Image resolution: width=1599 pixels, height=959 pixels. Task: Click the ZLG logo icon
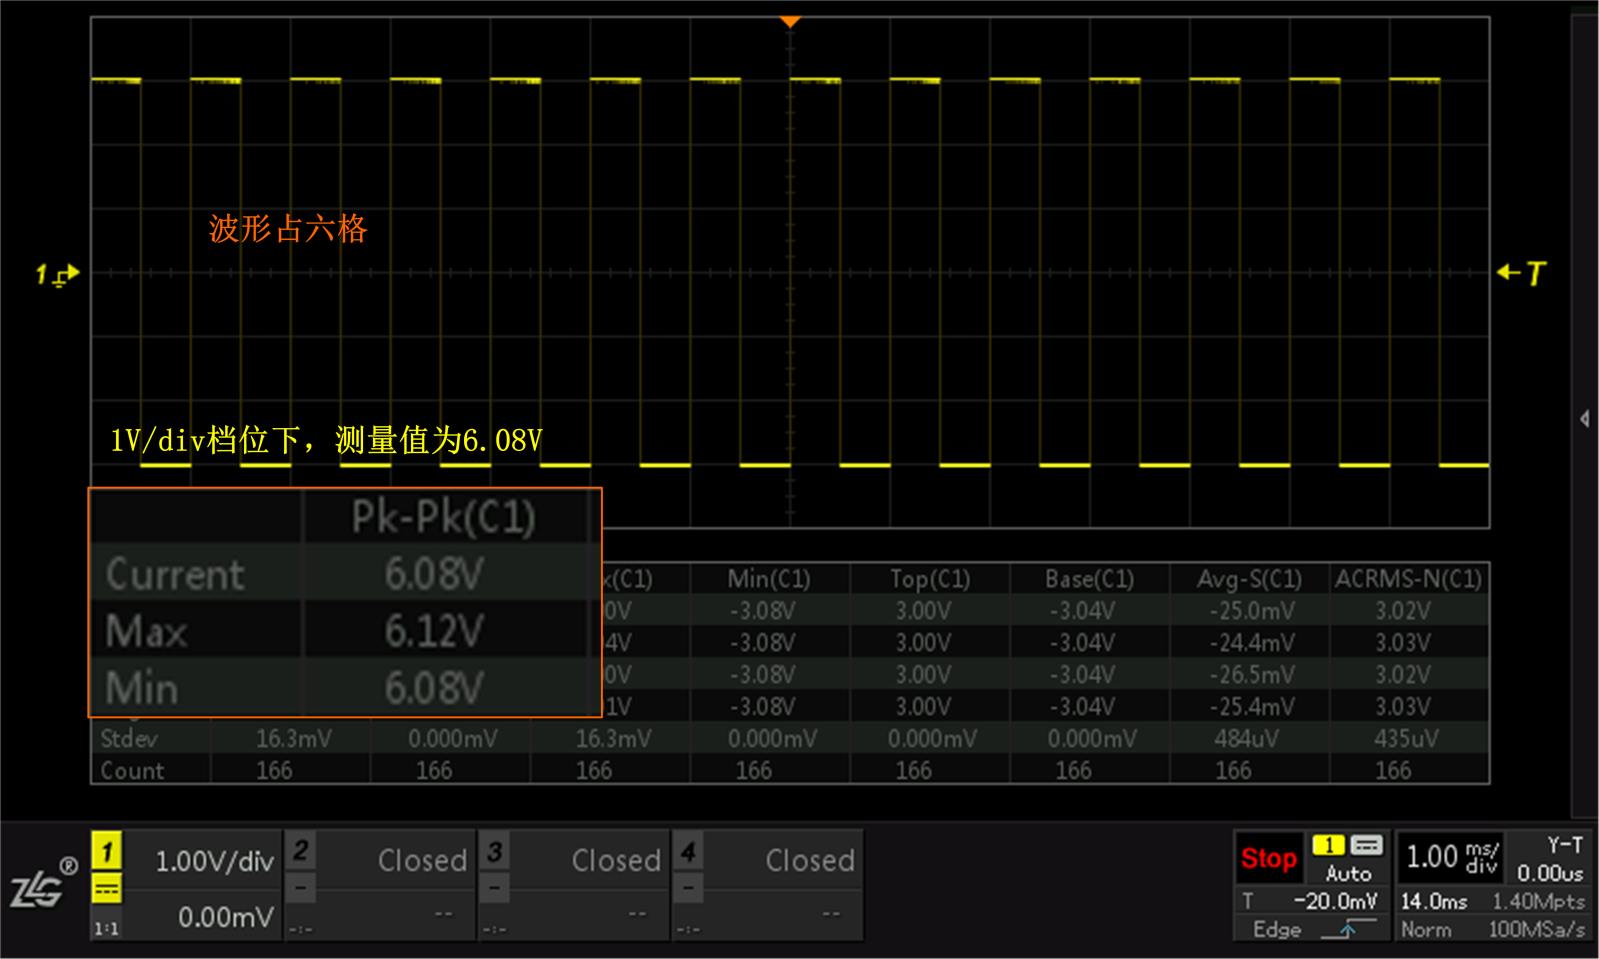click(x=43, y=883)
